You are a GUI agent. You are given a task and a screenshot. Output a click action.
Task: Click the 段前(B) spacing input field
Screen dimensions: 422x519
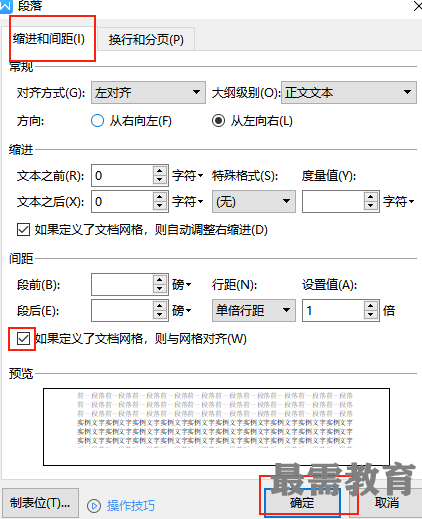[122, 284]
